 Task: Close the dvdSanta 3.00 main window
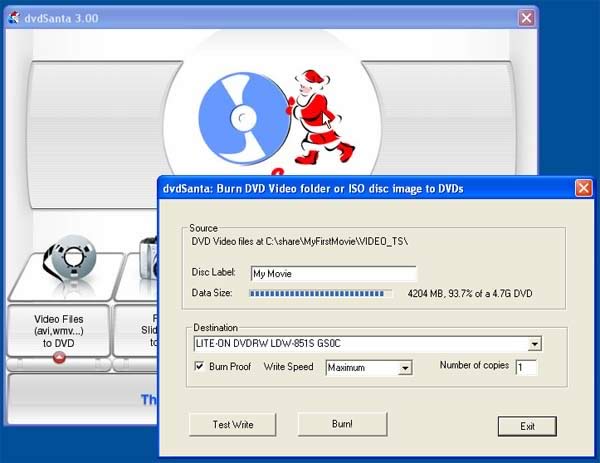point(526,18)
